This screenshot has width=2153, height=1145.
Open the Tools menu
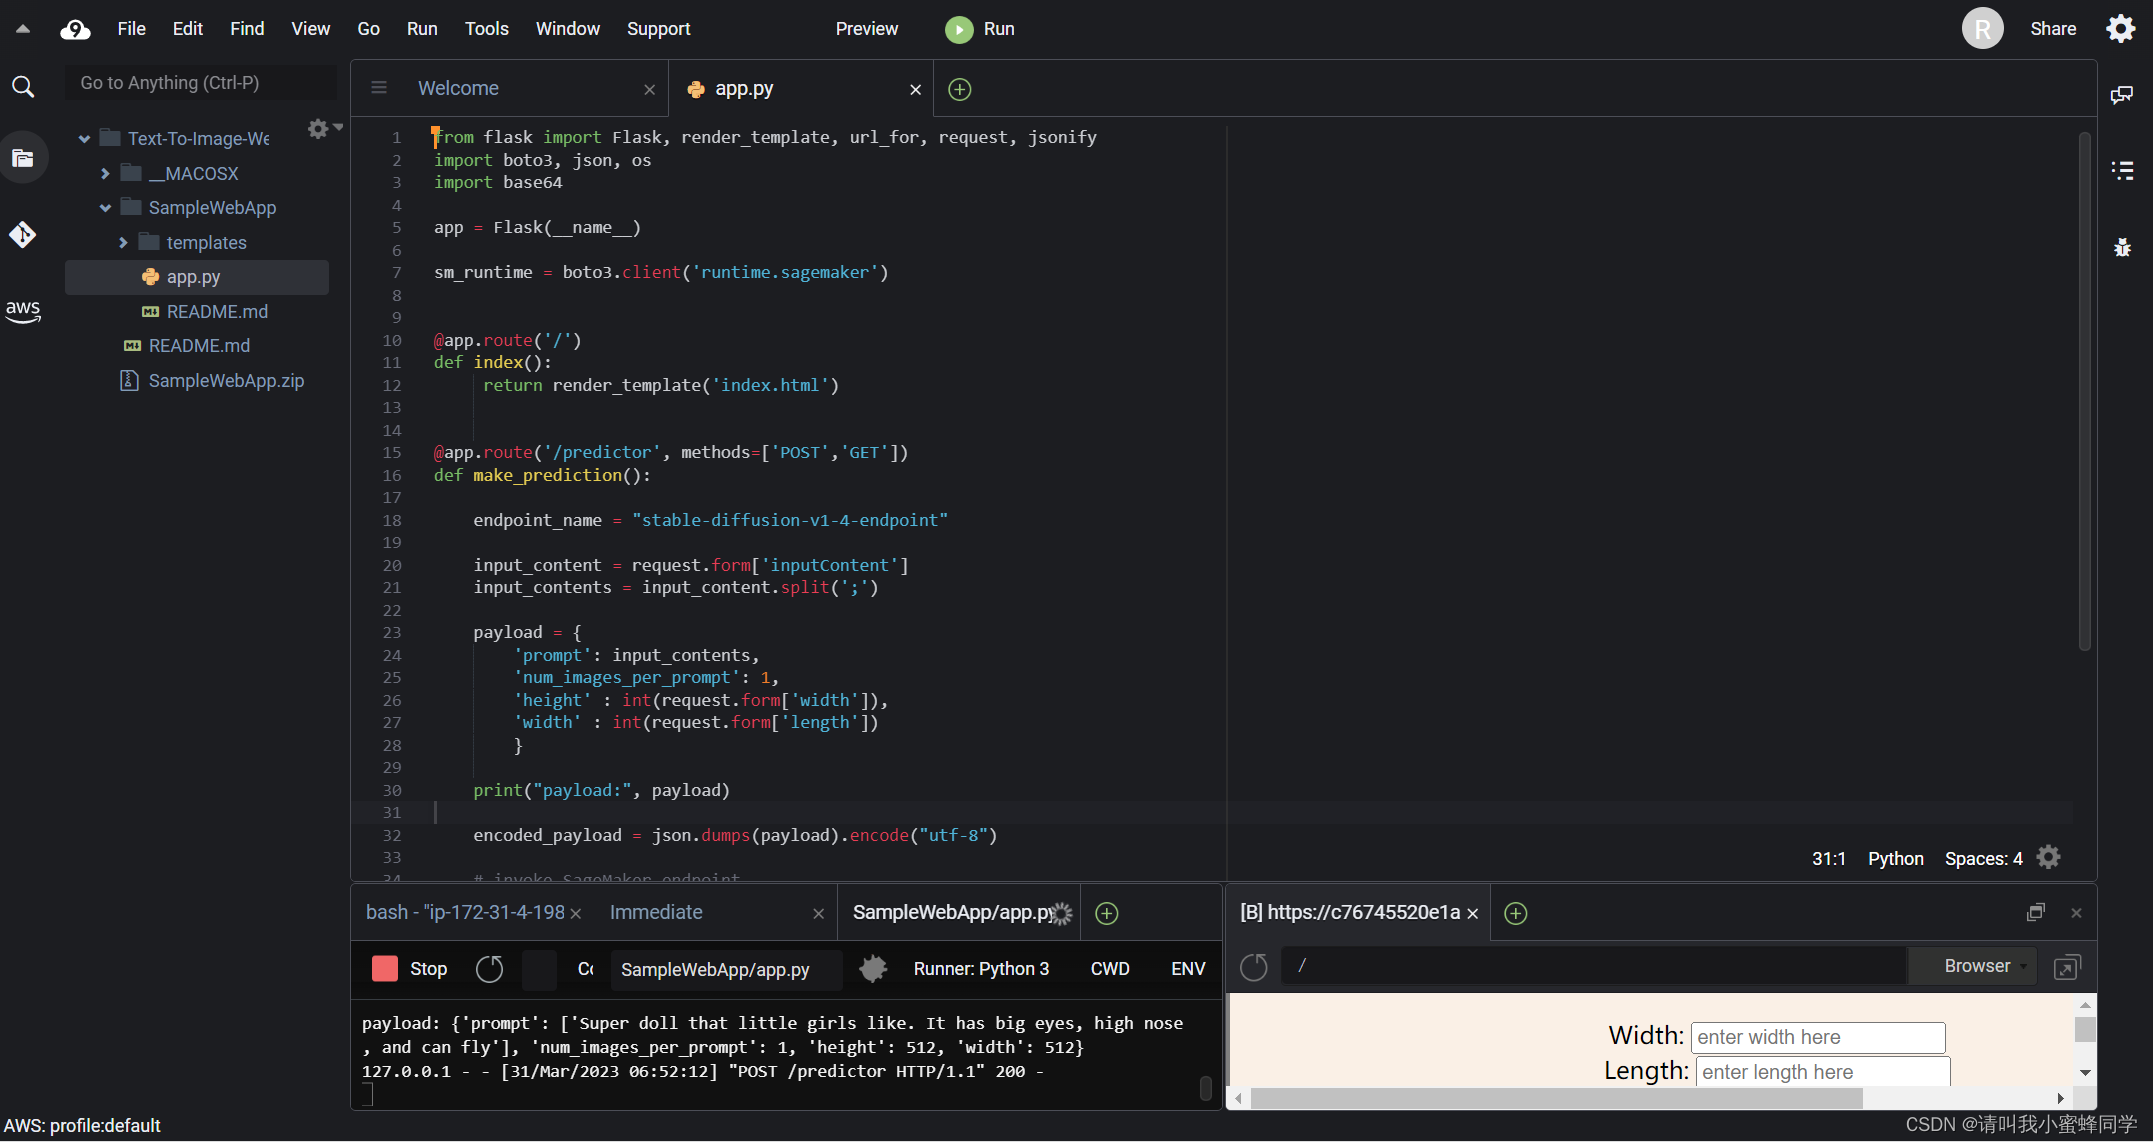point(486,29)
